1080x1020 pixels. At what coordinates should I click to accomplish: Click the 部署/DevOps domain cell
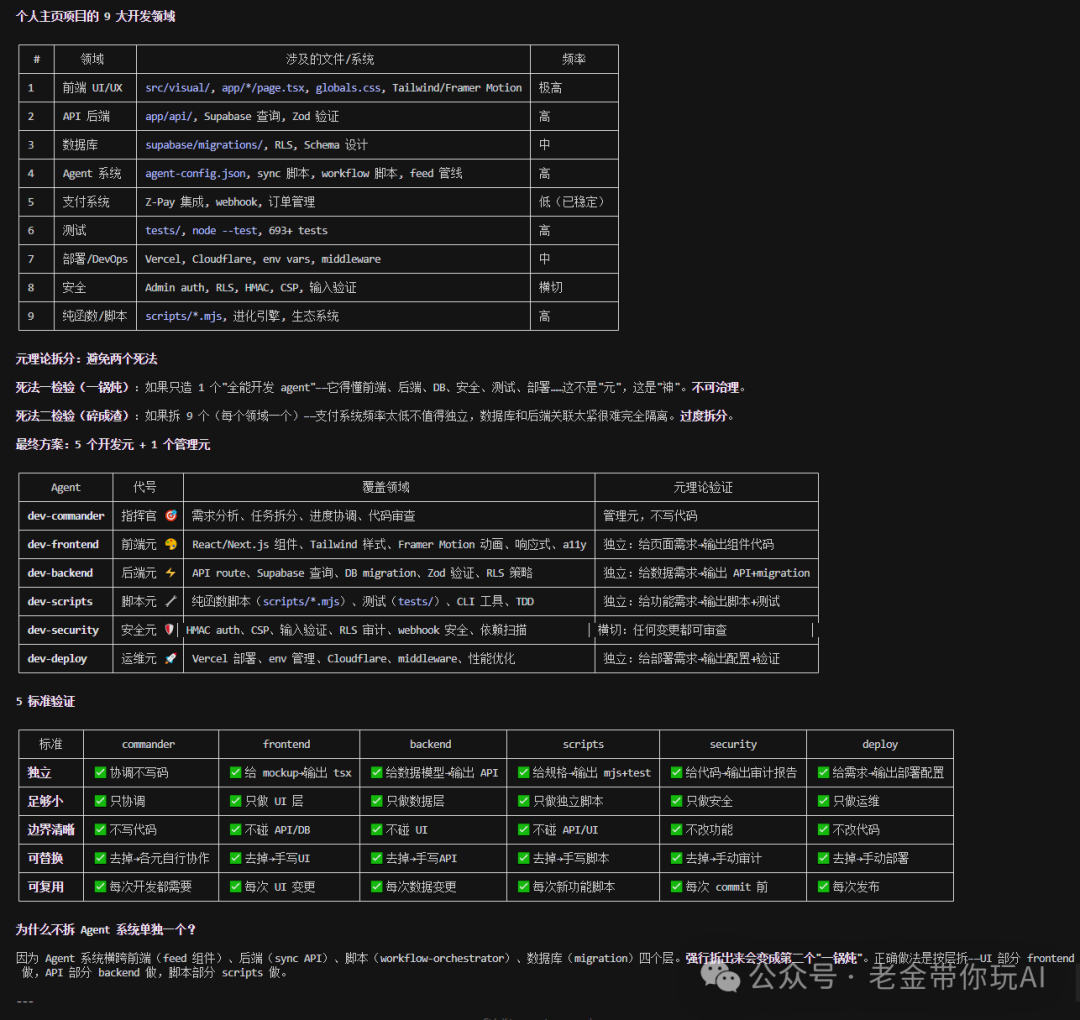[94, 259]
